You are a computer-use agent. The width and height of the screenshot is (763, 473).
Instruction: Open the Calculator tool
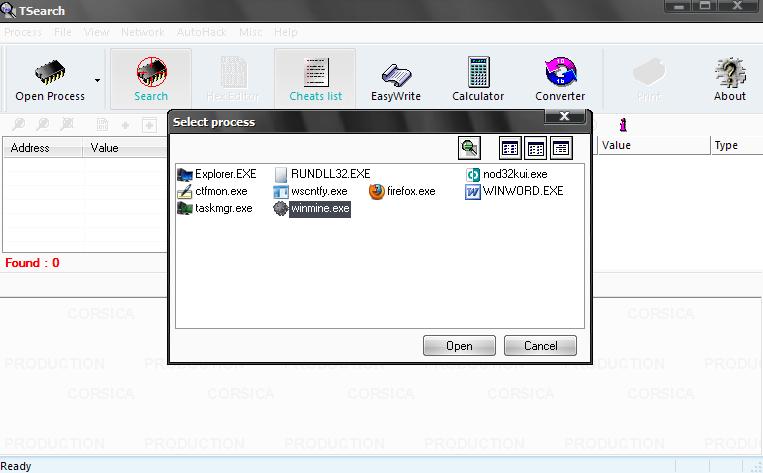(x=478, y=79)
